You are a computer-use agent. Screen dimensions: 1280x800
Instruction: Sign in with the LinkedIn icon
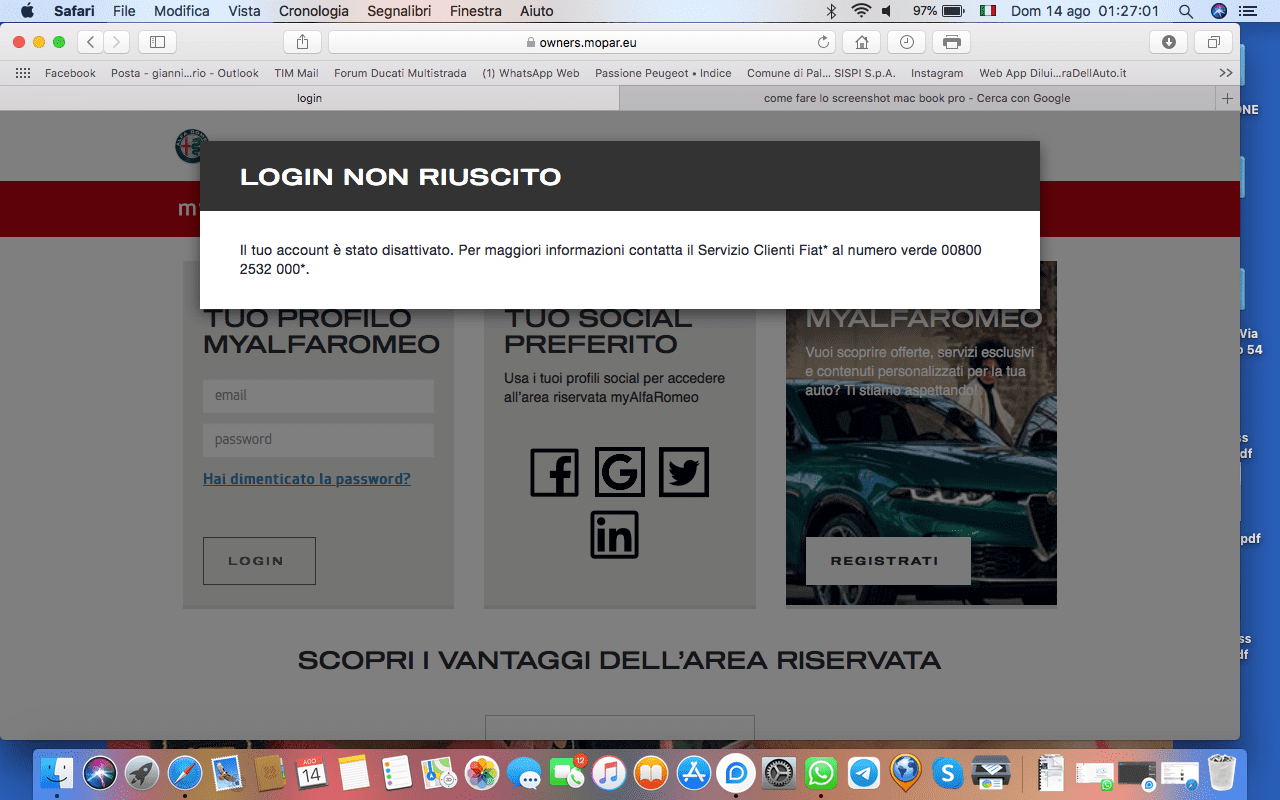coord(614,535)
